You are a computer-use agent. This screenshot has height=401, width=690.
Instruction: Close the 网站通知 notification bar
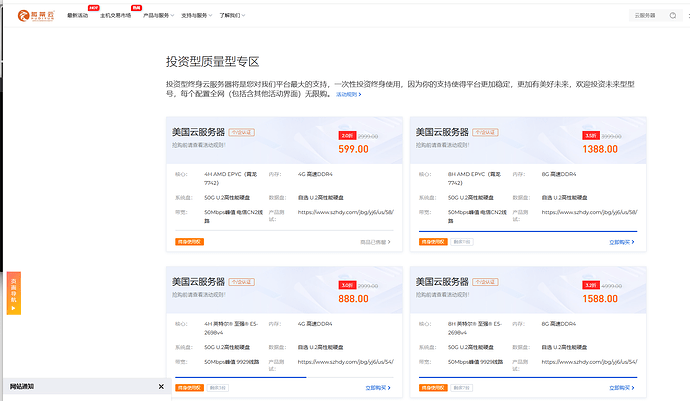click(x=161, y=386)
